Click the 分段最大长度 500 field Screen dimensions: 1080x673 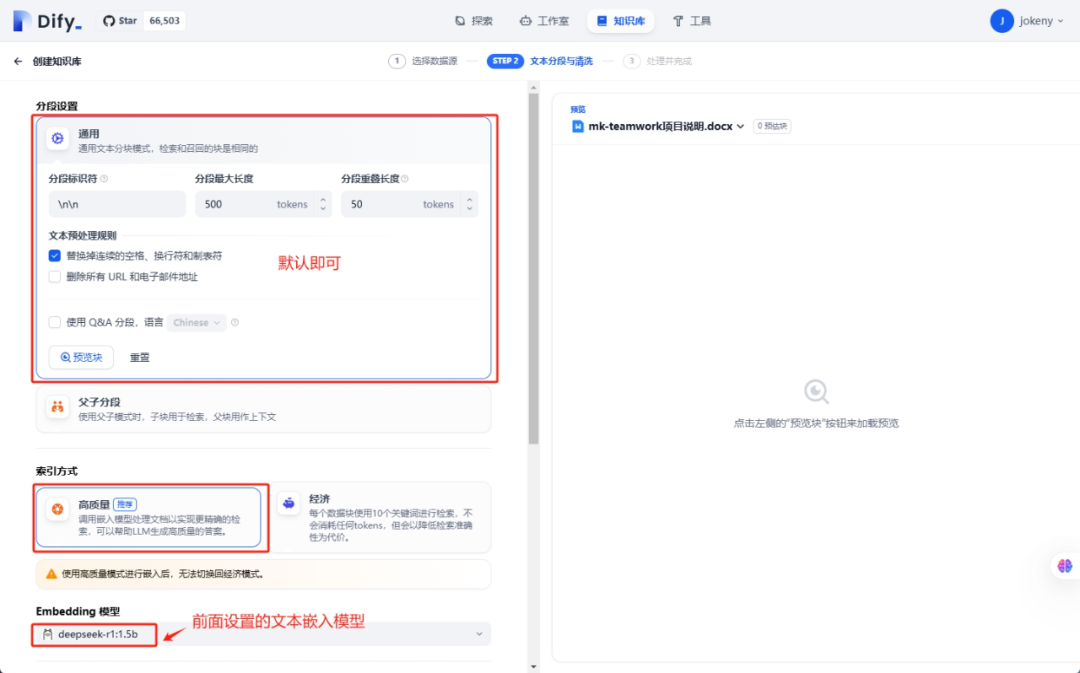tap(255, 204)
